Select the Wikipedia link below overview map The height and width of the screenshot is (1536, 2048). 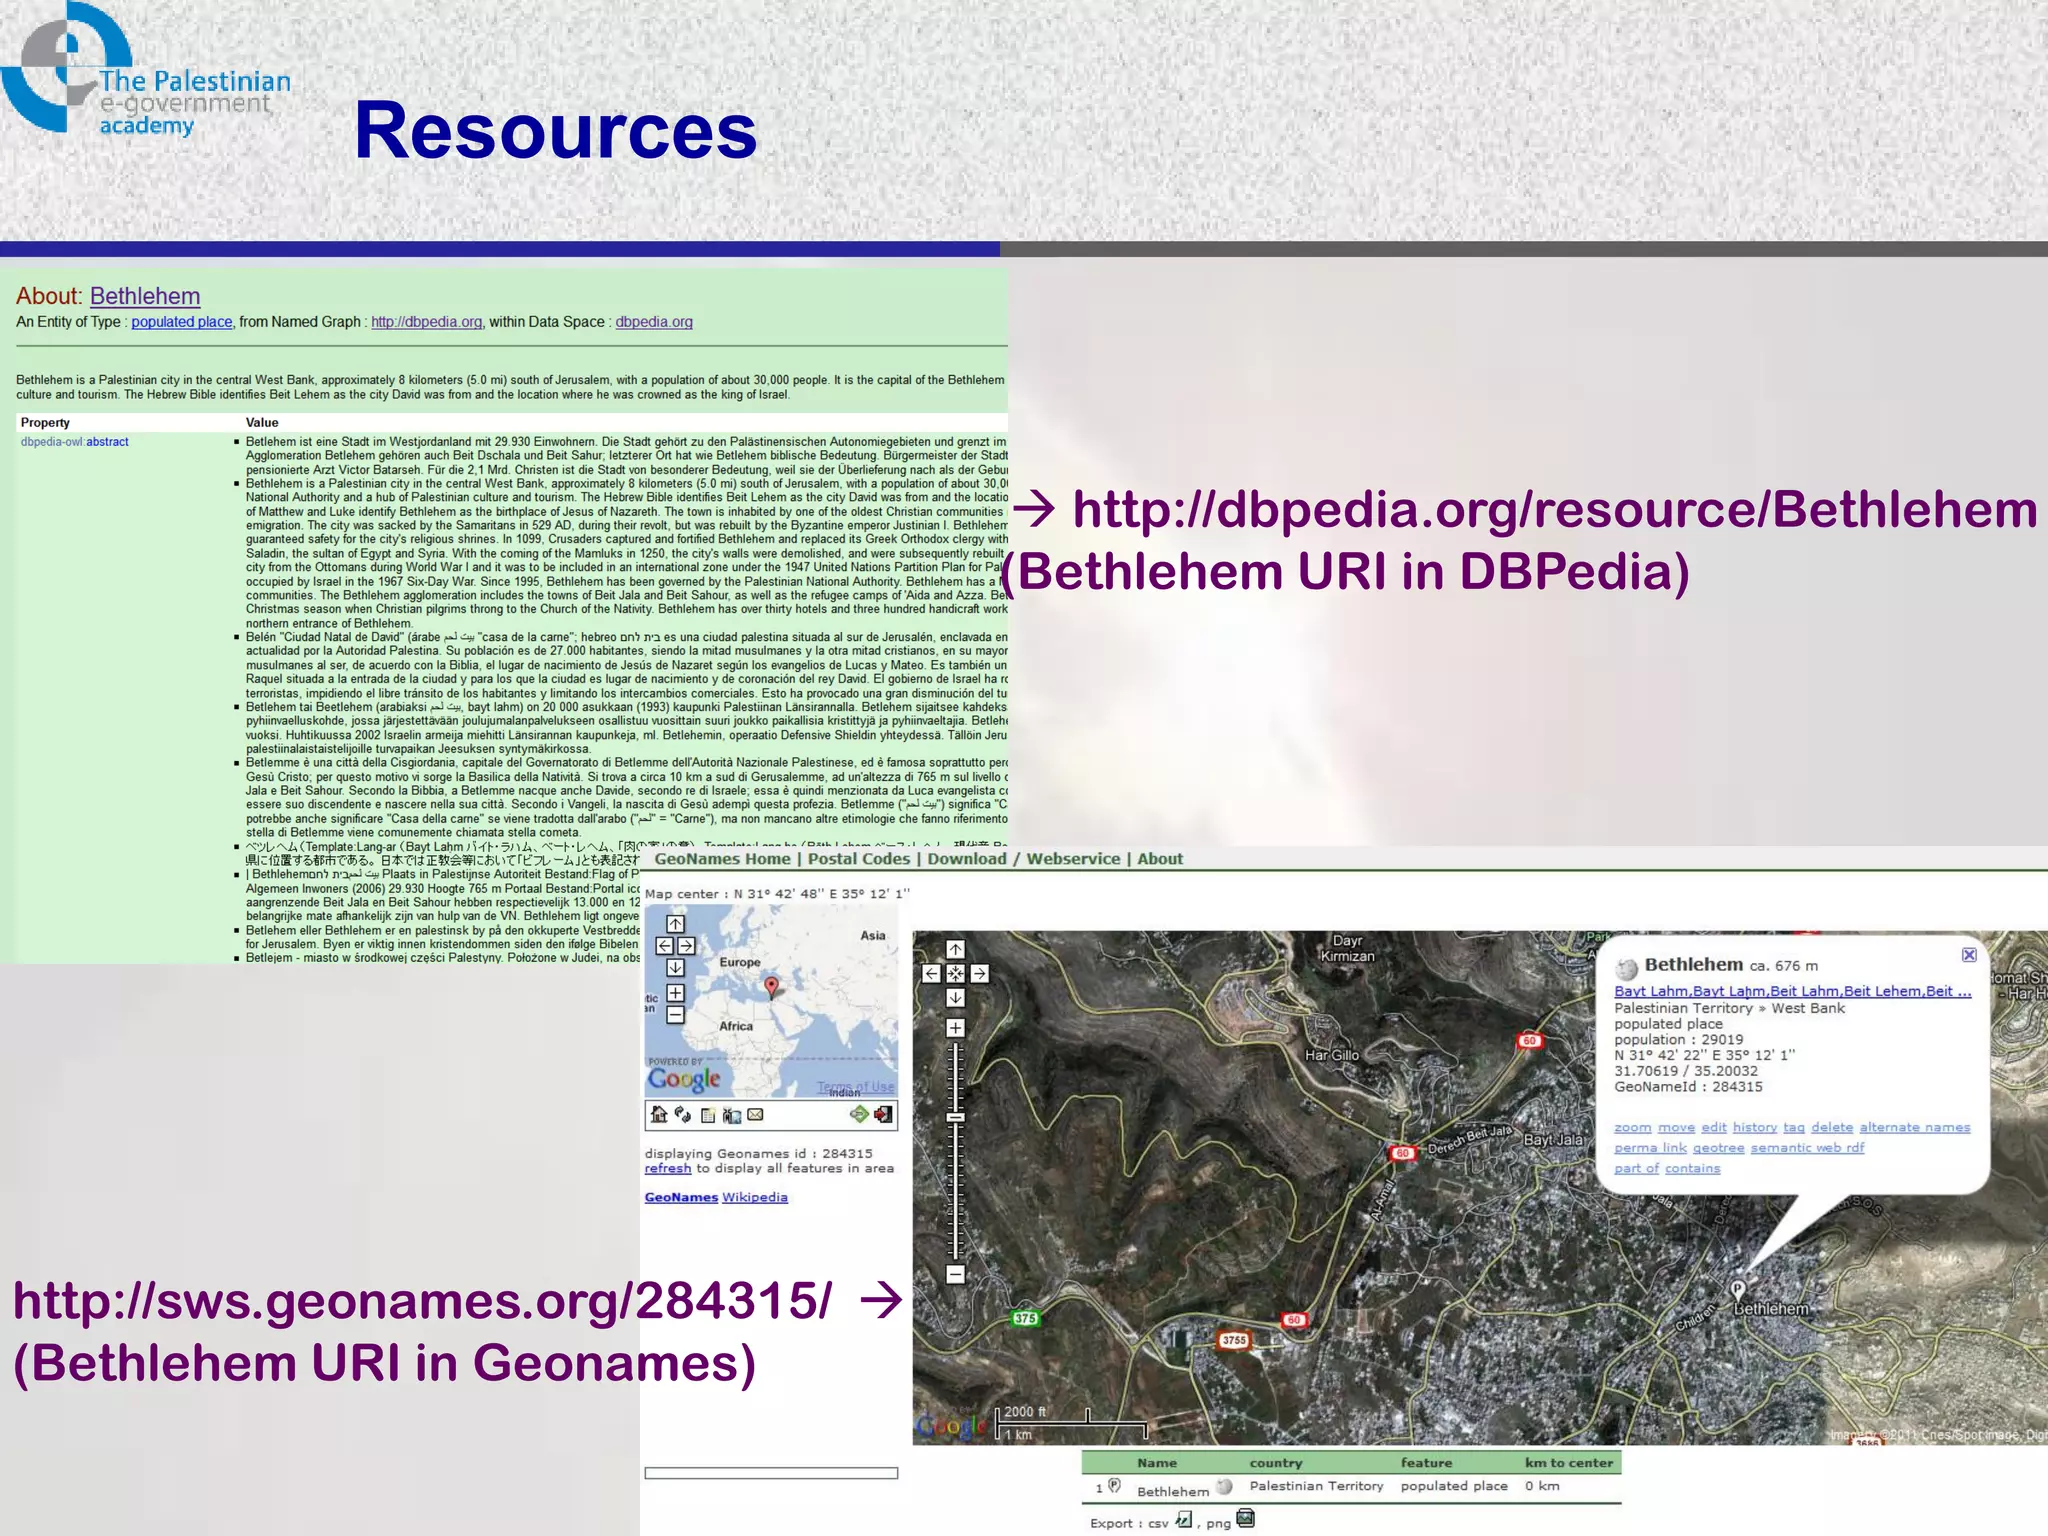tap(755, 1197)
